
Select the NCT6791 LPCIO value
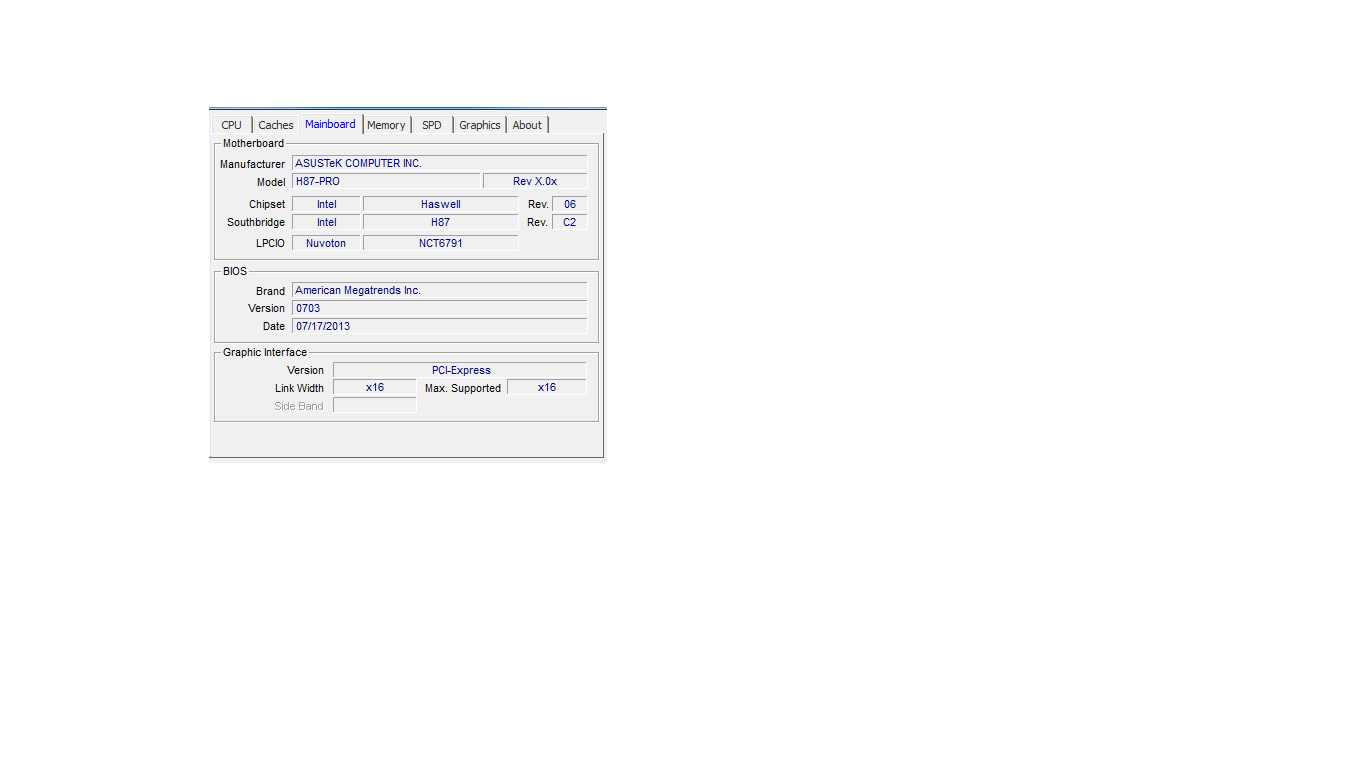coord(441,243)
